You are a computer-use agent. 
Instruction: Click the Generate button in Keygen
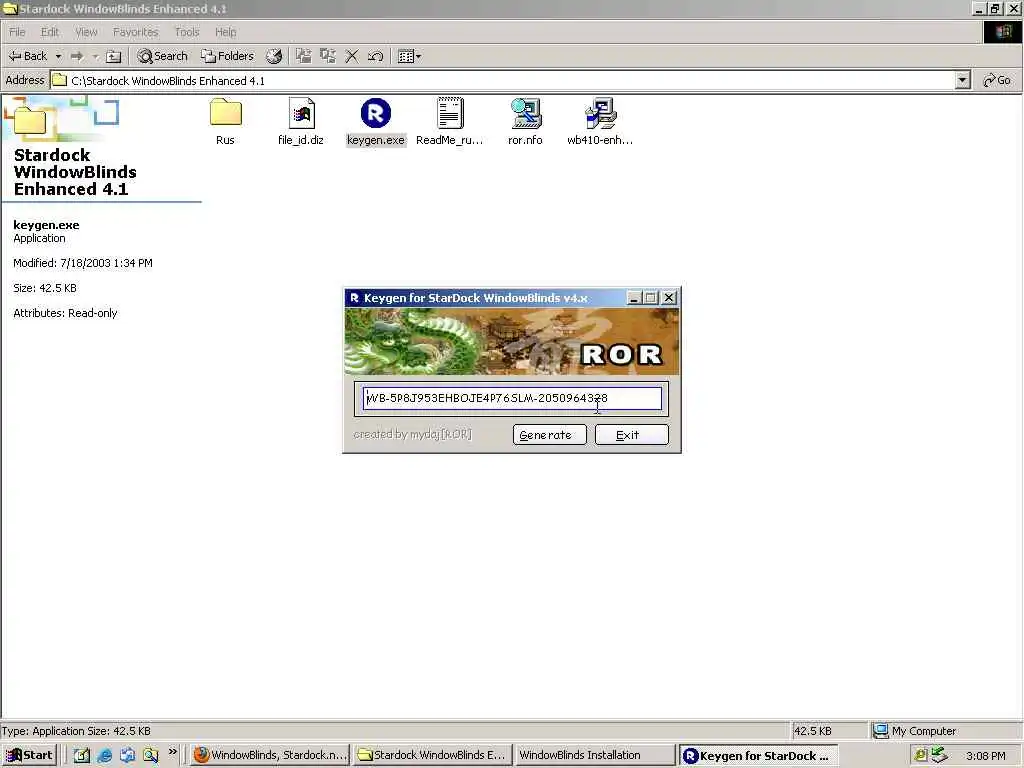point(549,435)
